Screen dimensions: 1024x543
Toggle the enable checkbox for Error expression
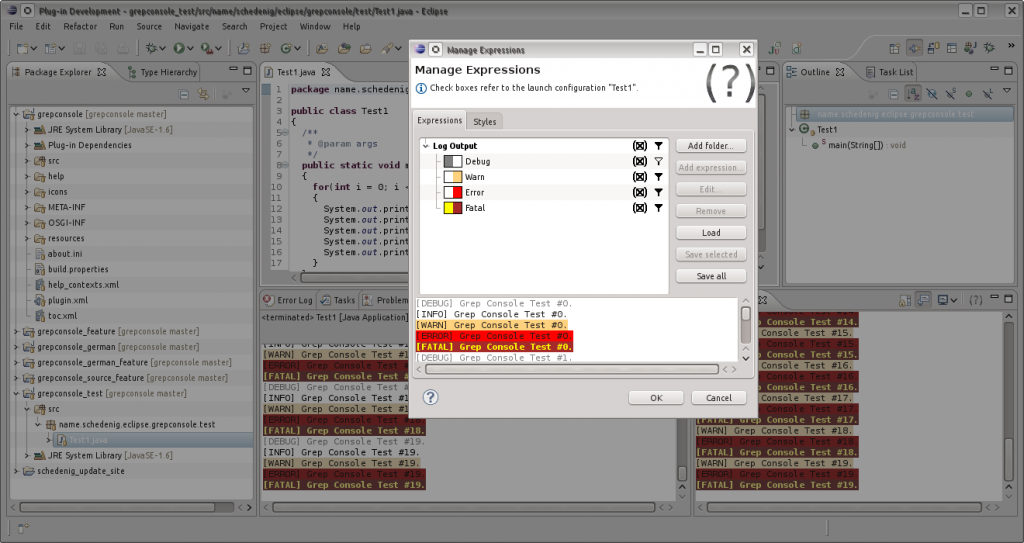coord(640,193)
